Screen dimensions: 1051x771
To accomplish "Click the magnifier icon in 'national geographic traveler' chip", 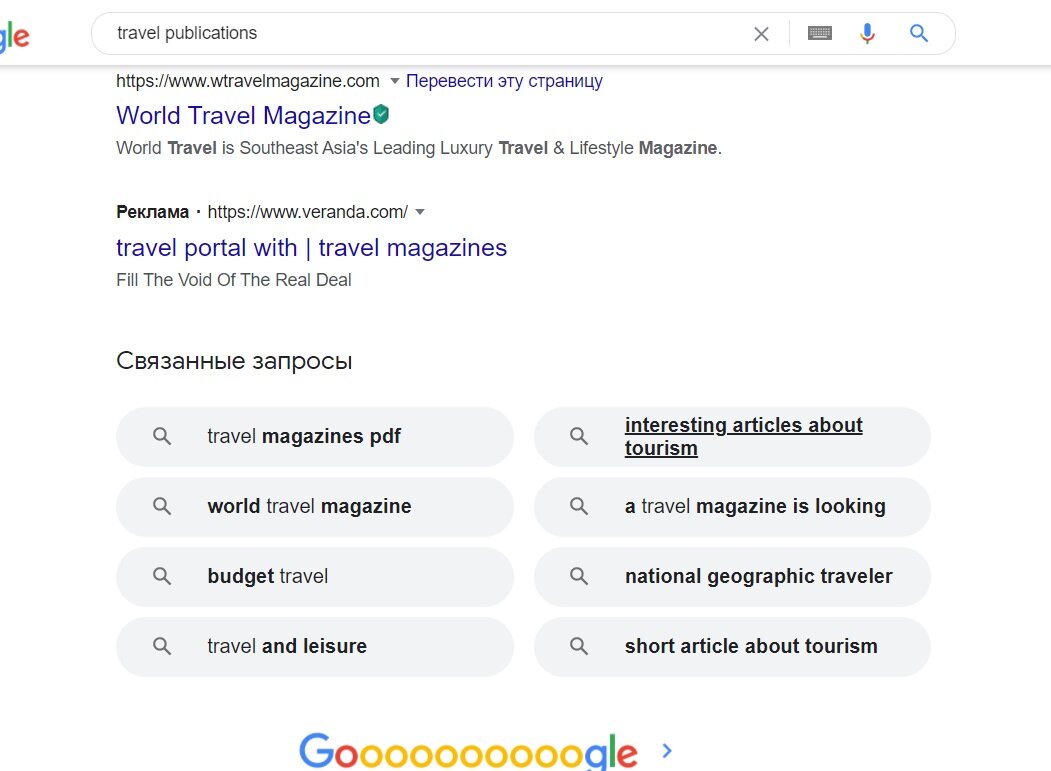I will click(579, 576).
